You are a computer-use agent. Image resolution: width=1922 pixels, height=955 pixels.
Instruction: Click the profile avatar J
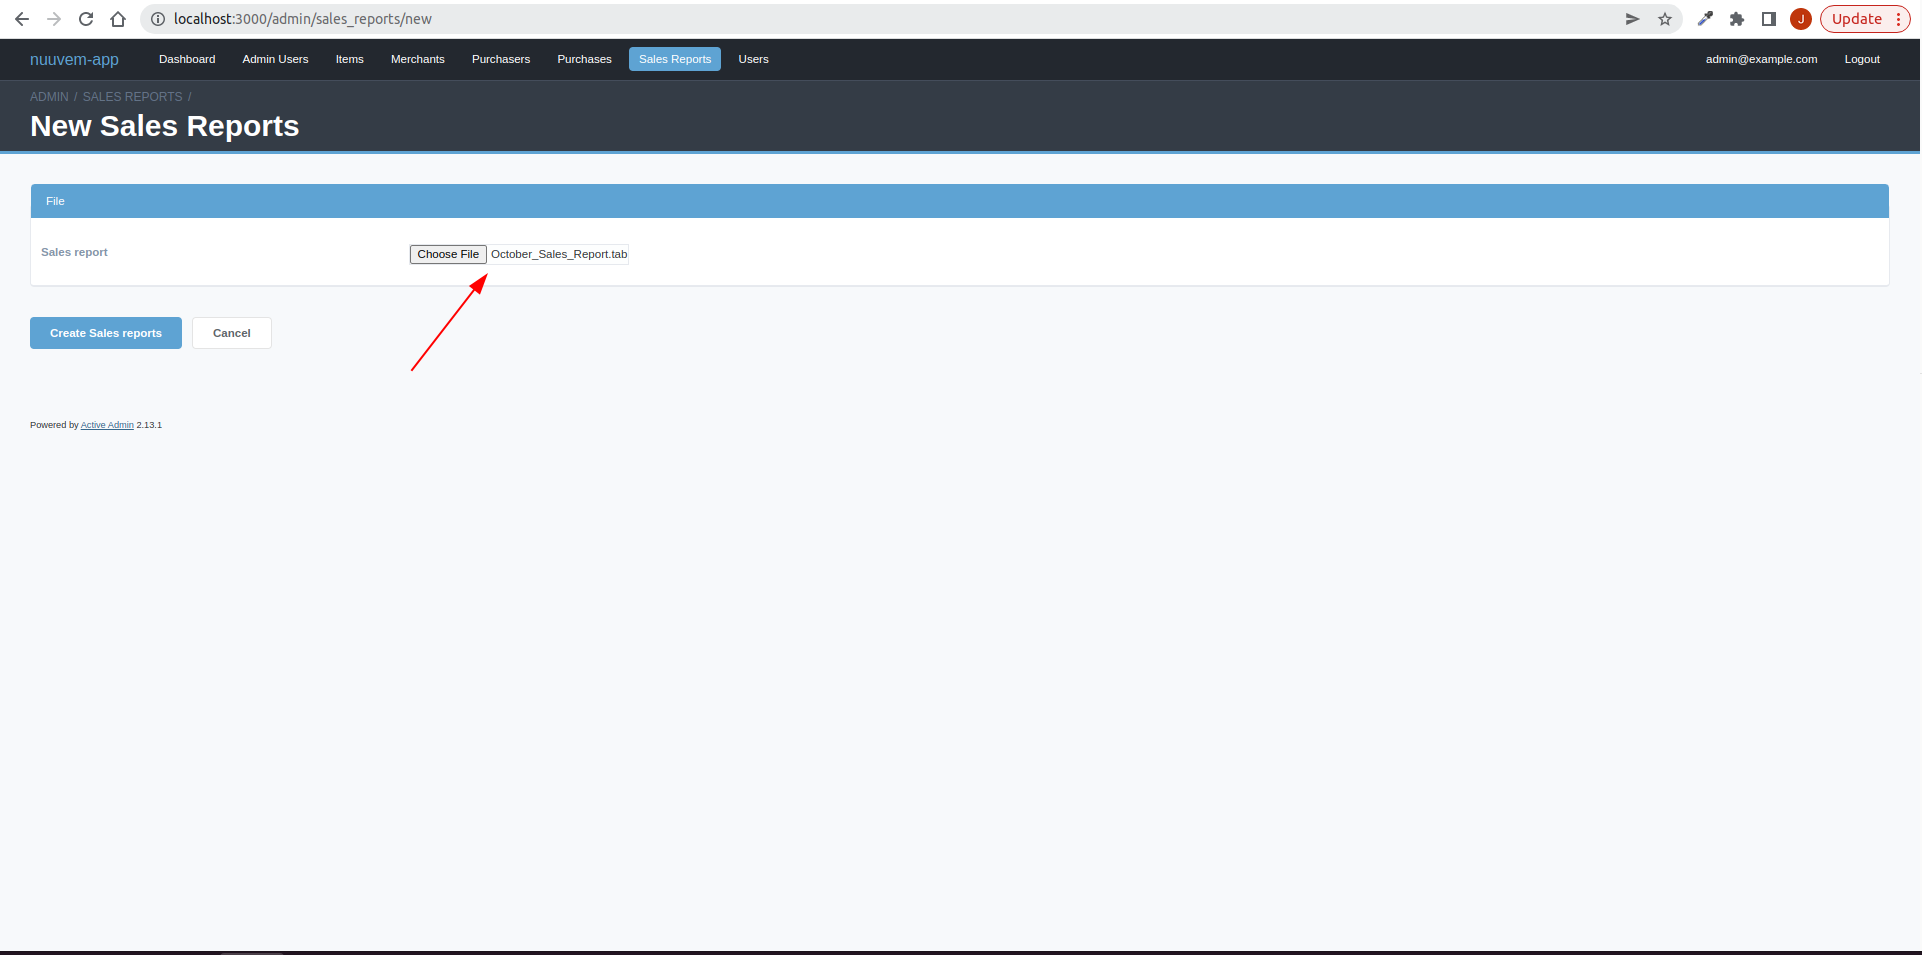pos(1800,19)
